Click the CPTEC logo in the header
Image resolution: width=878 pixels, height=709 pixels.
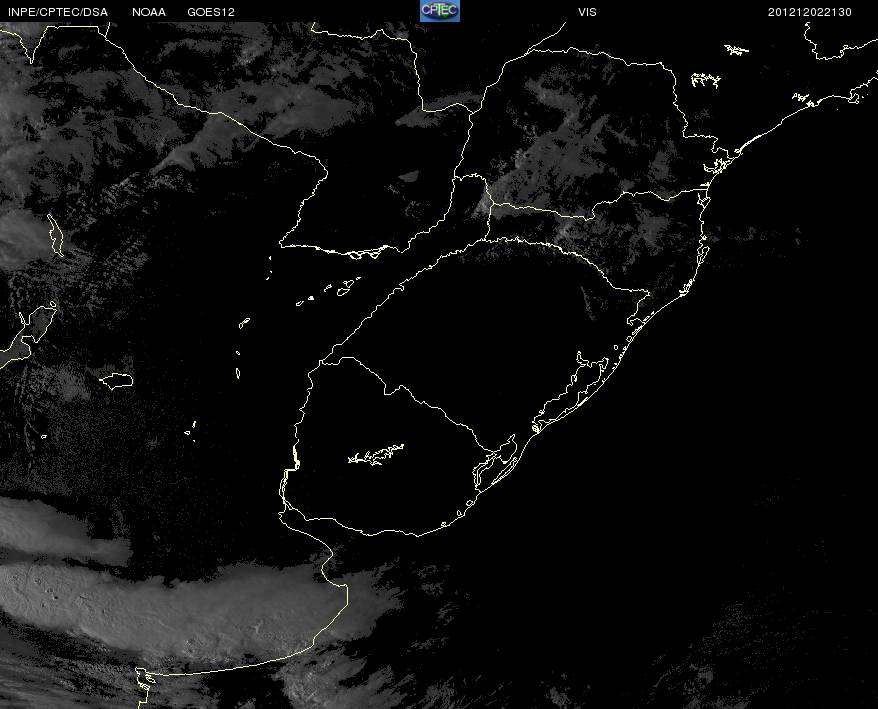coord(440,11)
